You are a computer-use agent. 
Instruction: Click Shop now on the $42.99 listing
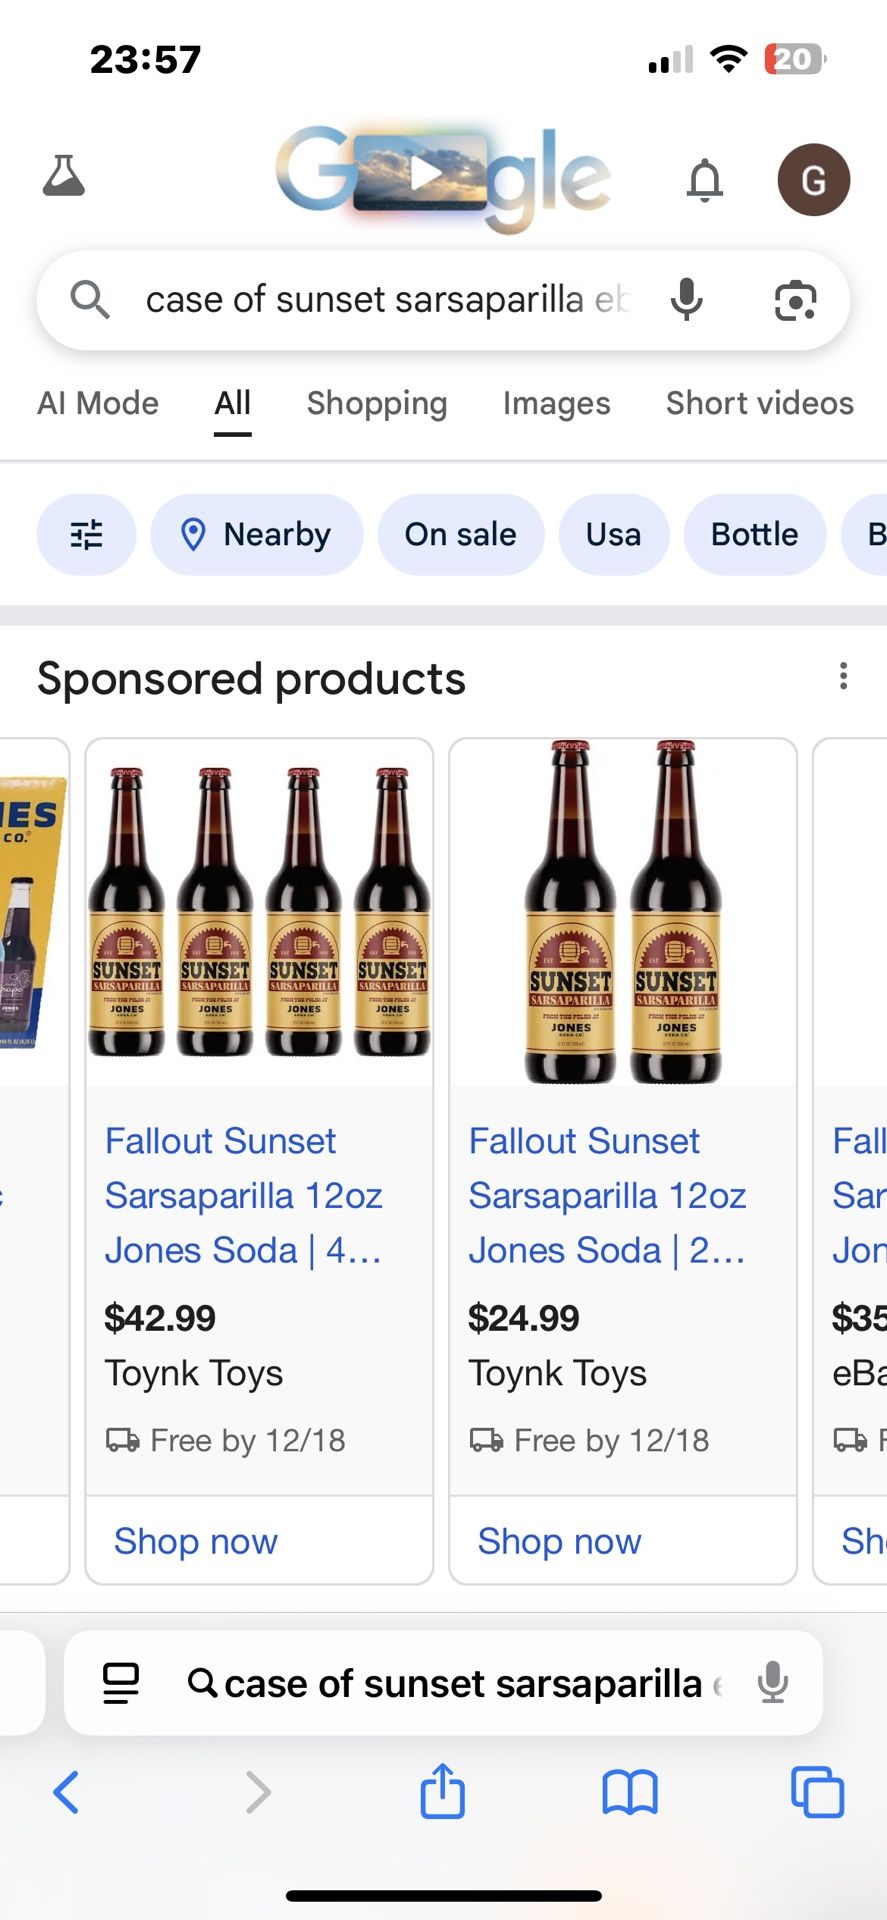[x=195, y=1541]
